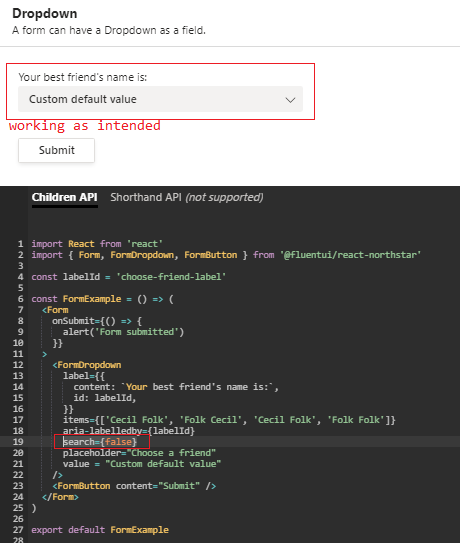Viewport: 460px width, 543px height.
Task: Click the items array on line 17
Action: pos(229,420)
